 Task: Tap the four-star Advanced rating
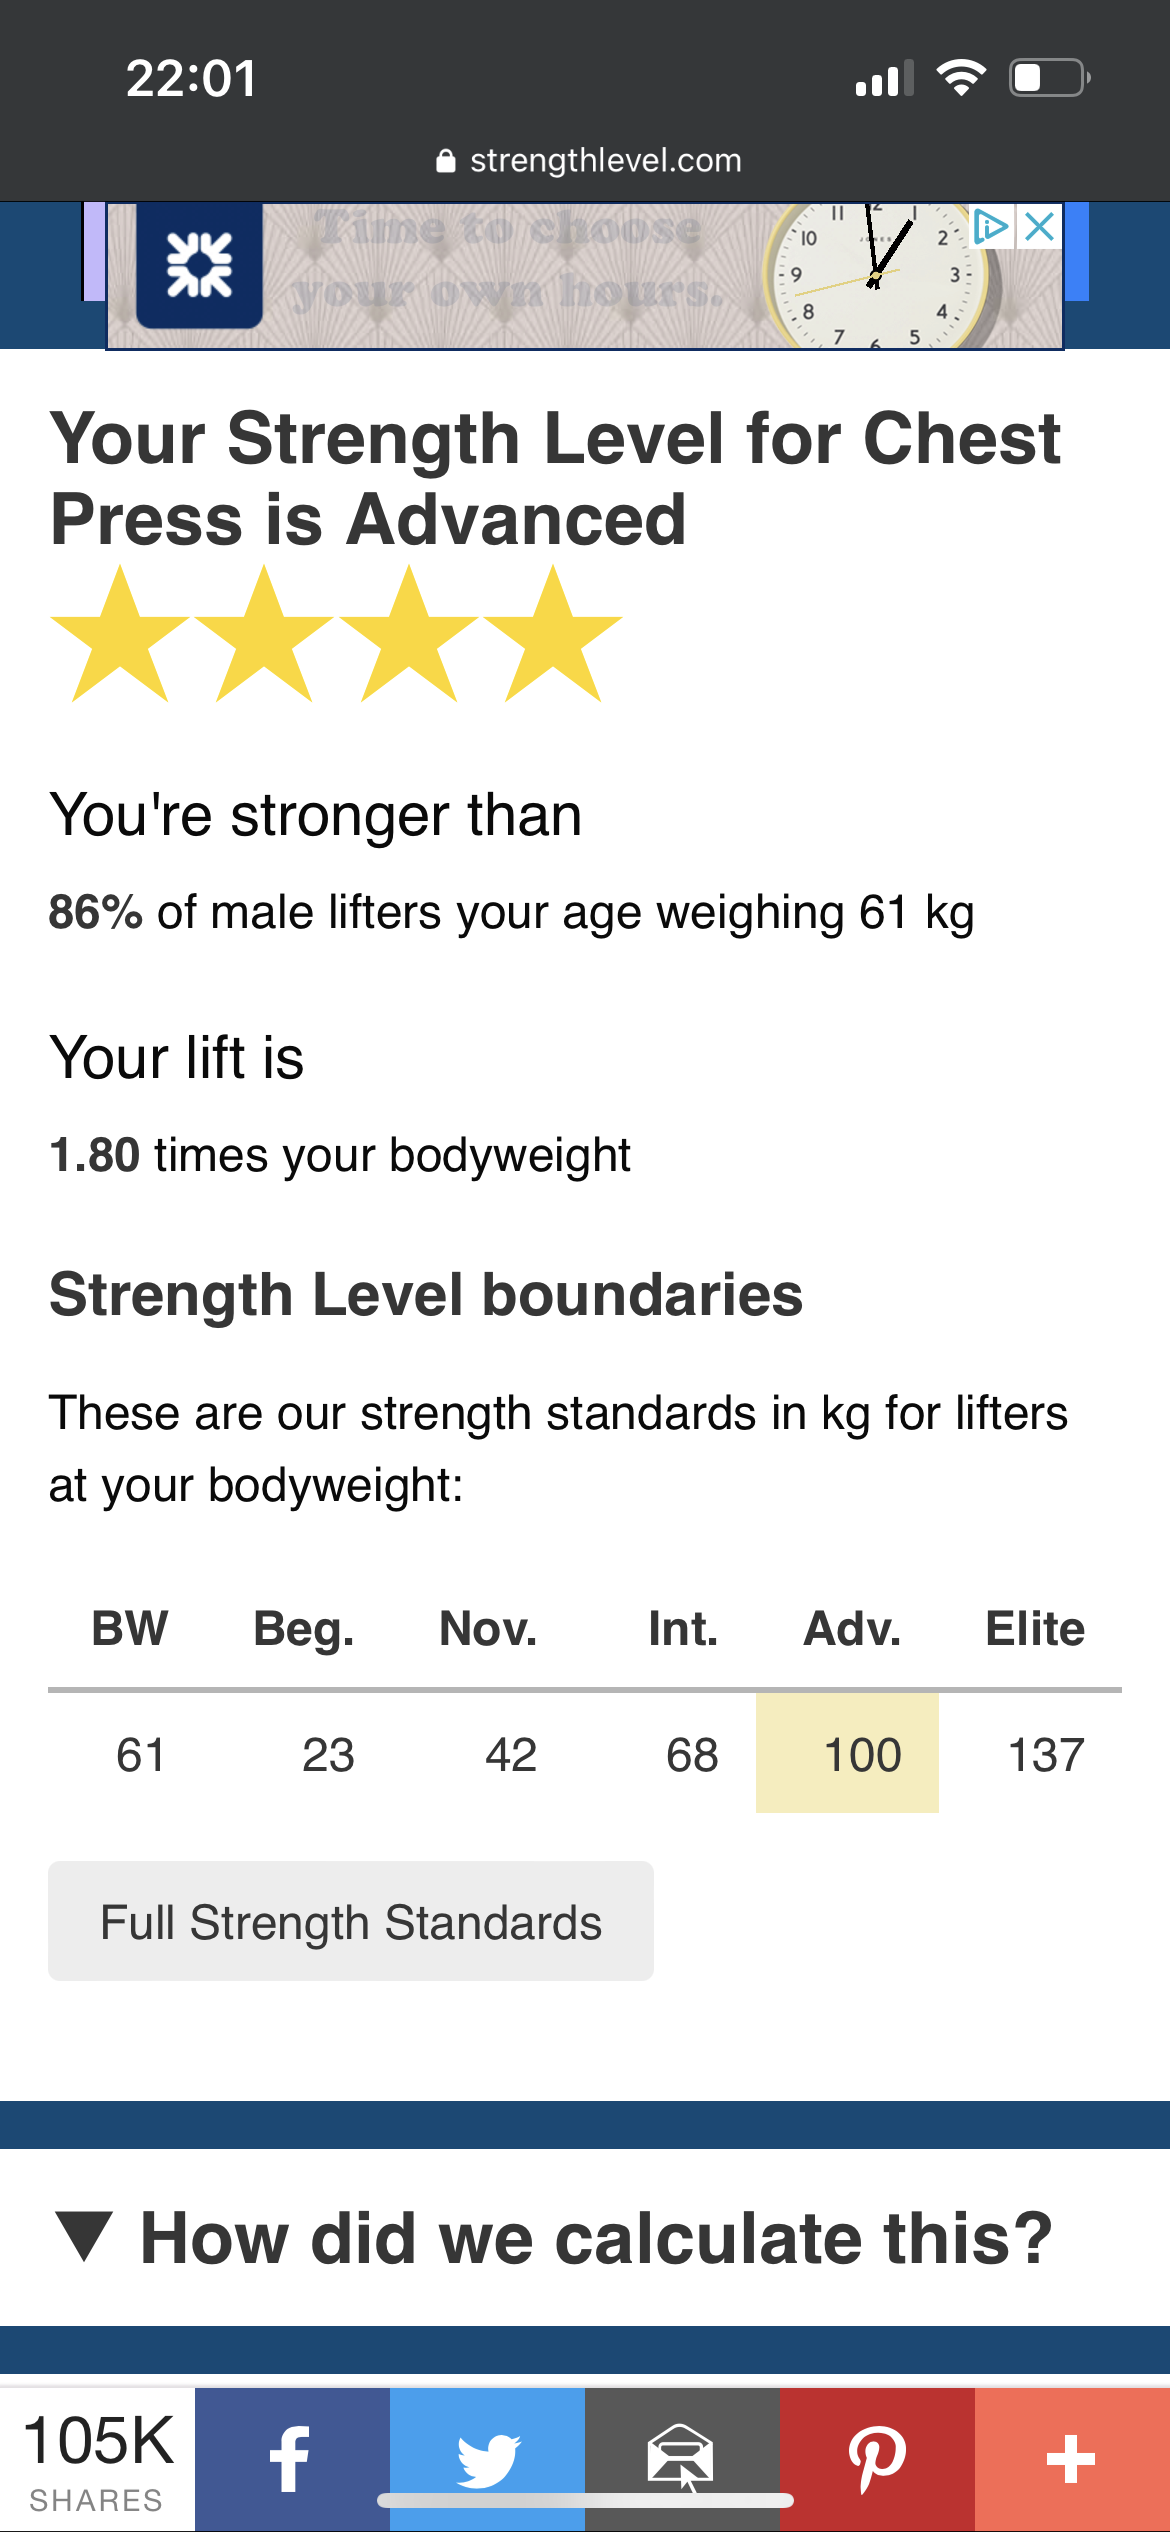[336, 633]
